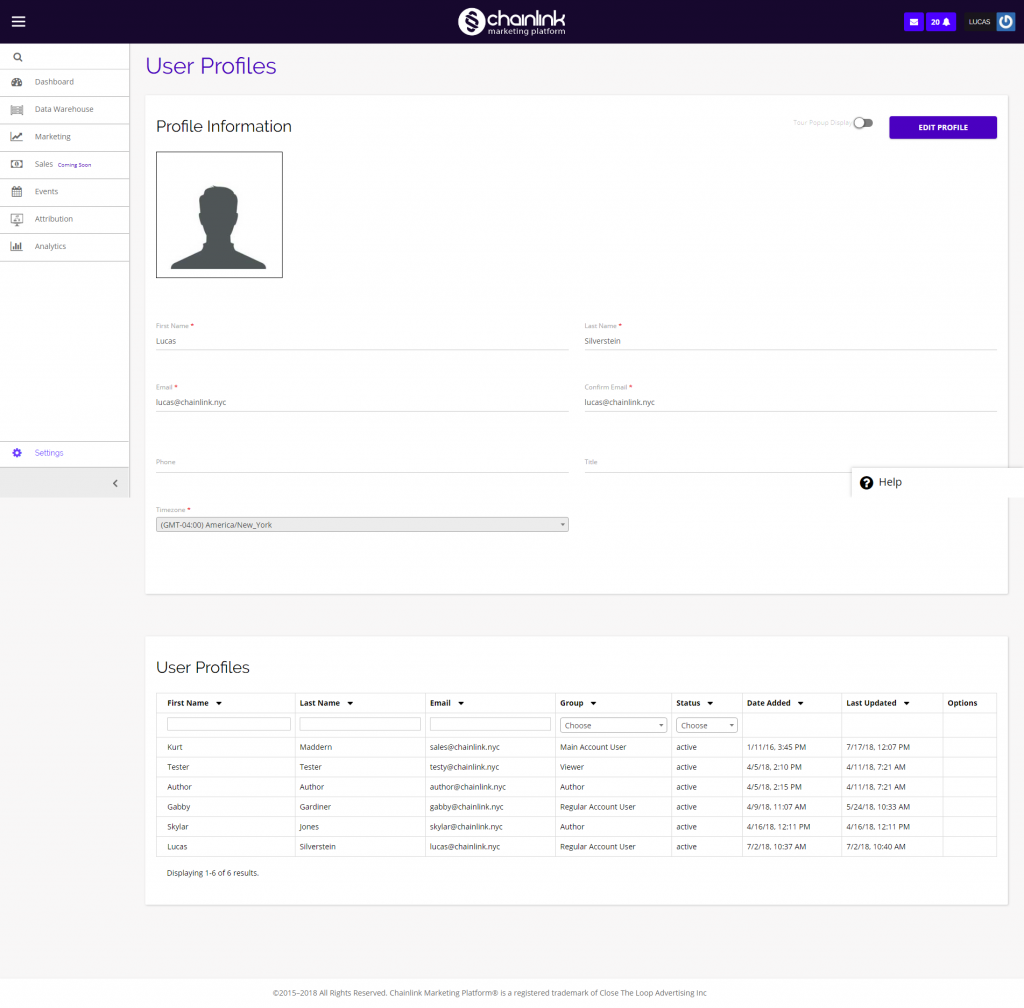Open the Status filter Choose dropdown
1024x1008 pixels.
point(706,724)
